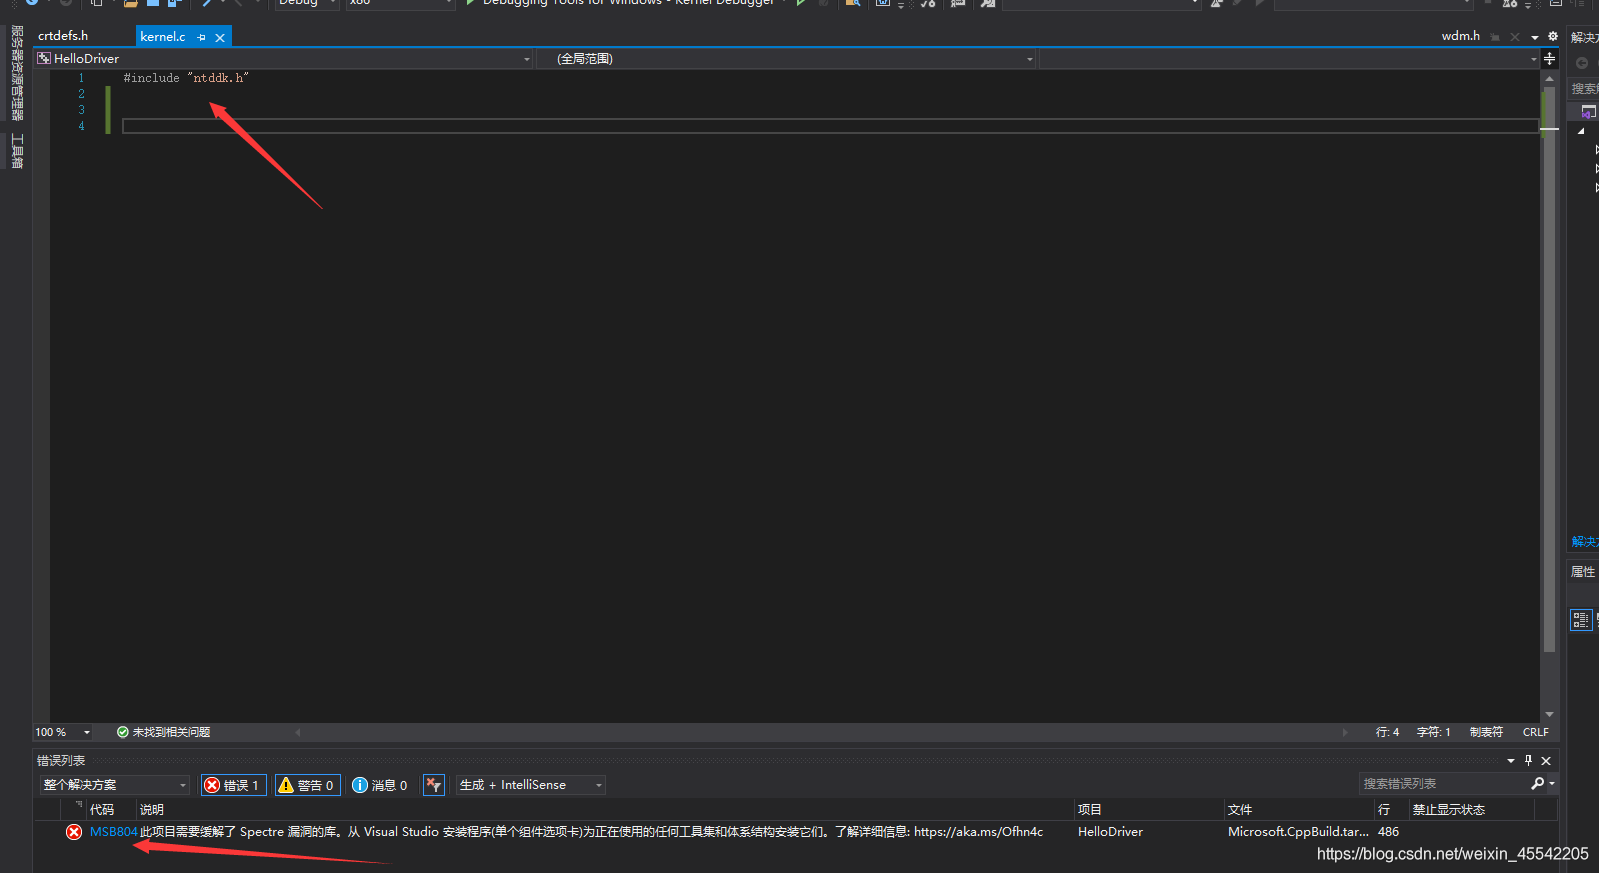The height and width of the screenshot is (873, 1599).
Task: Click the 属性 properties panel title
Action: 1583,572
